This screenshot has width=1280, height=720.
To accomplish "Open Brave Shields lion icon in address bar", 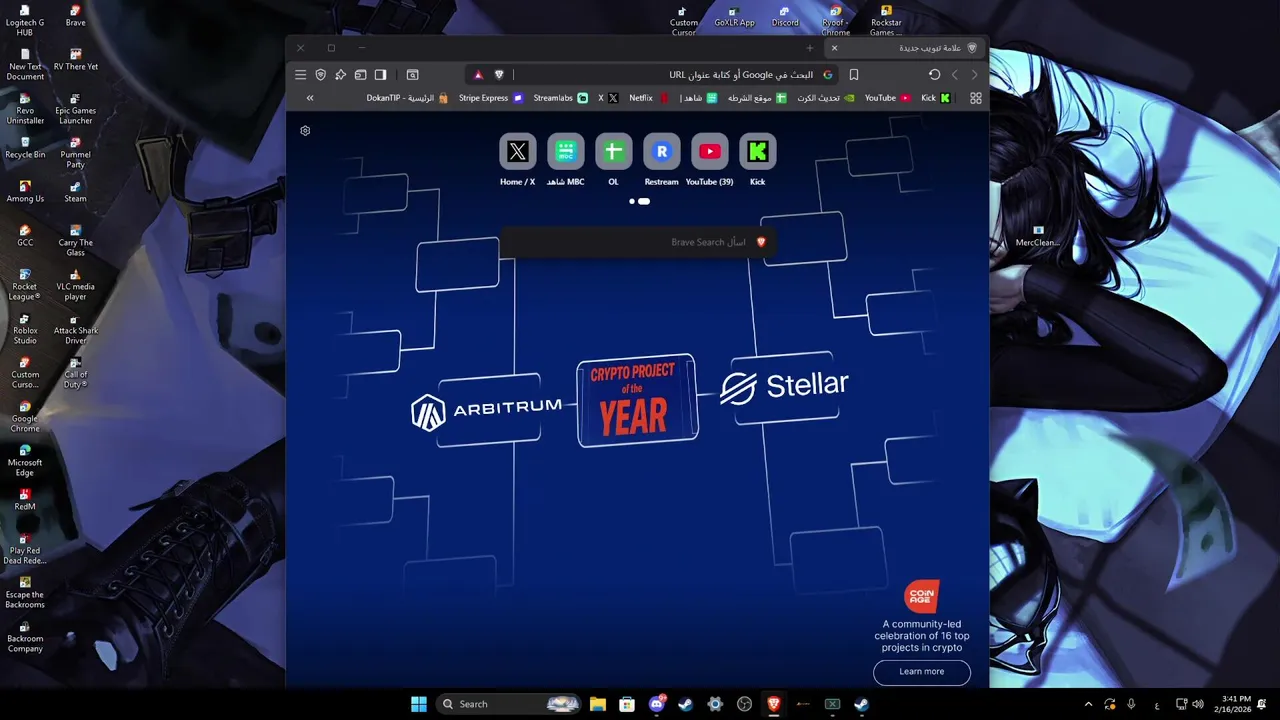I will click(x=499, y=75).
